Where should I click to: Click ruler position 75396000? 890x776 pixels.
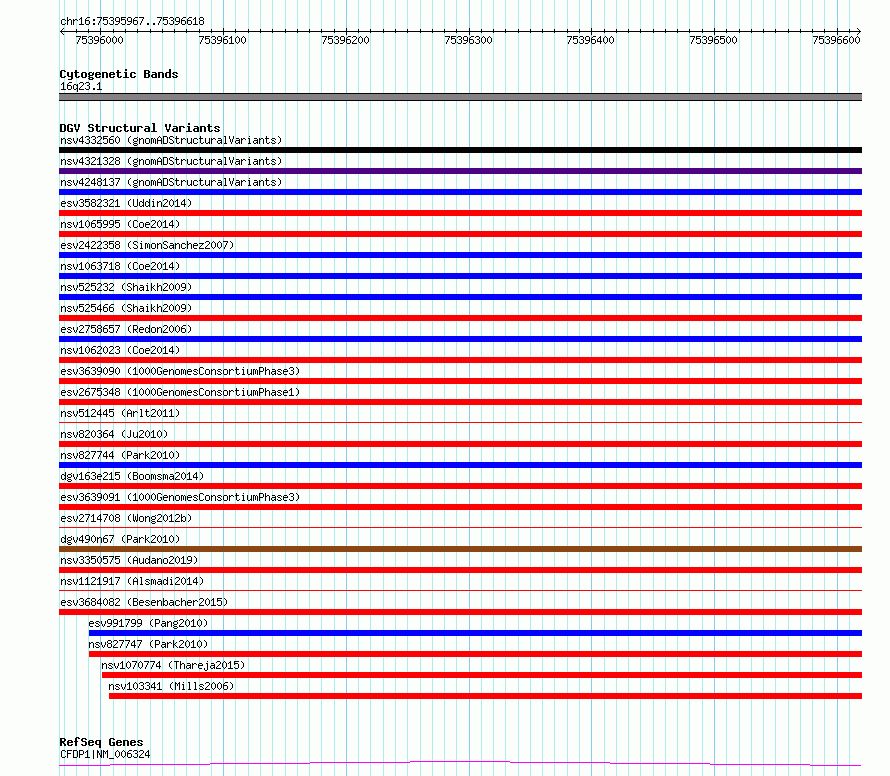99,40
